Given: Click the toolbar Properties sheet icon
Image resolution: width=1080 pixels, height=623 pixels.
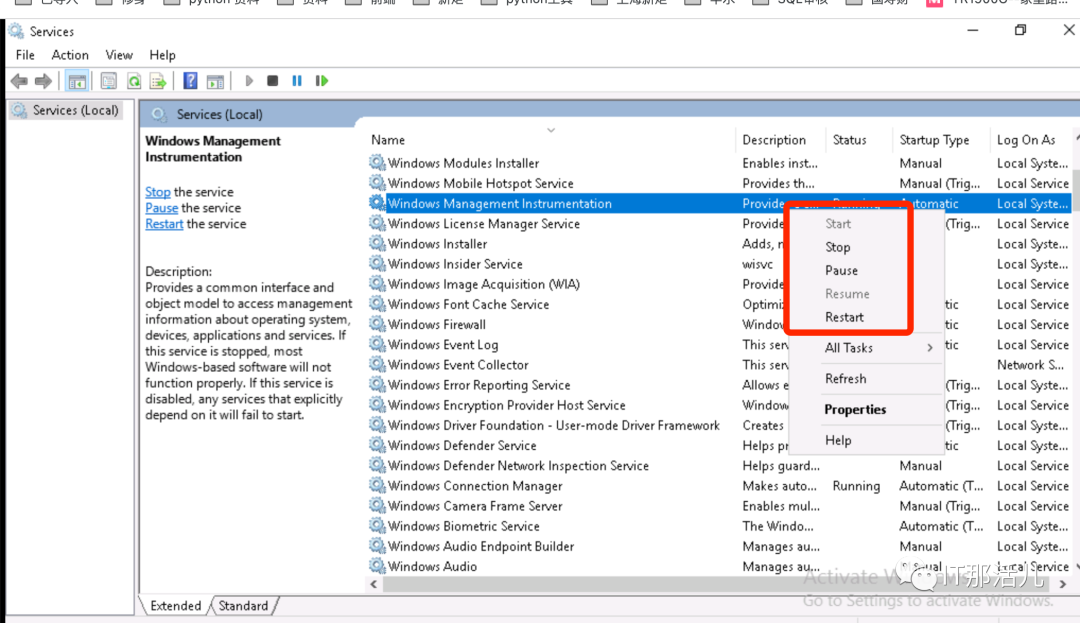Looking at the screenshot, I should (109, 81).
